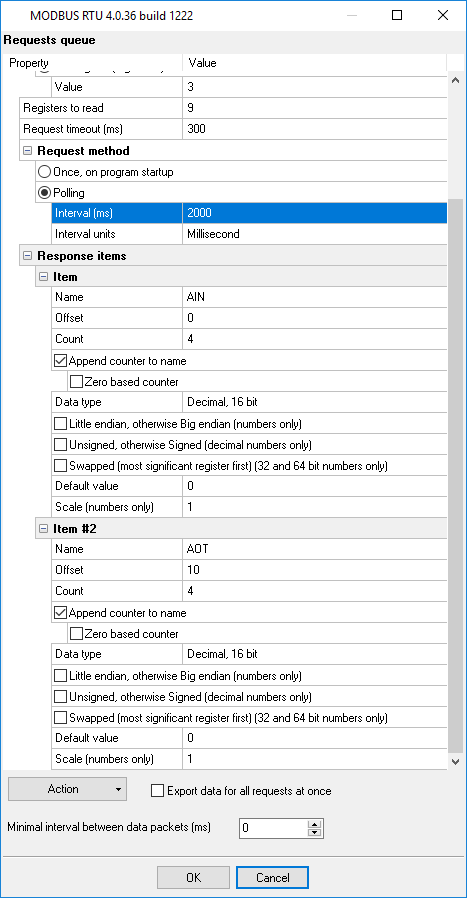Image resolution: width=467 pixels, height=898 pixels.
Task: Select the Once, on program startup radio button
Action: tap(45, 171)
